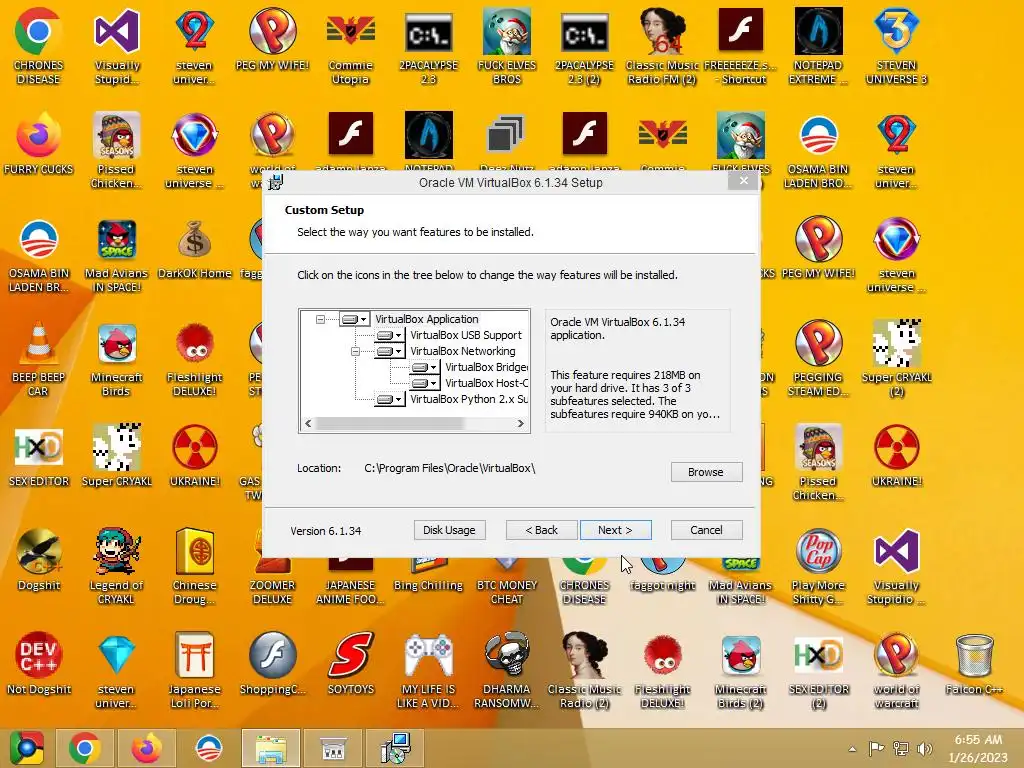Select the Visually Stupid desktop icon, top row
1024x768 pixels.
tap(116, 47)
